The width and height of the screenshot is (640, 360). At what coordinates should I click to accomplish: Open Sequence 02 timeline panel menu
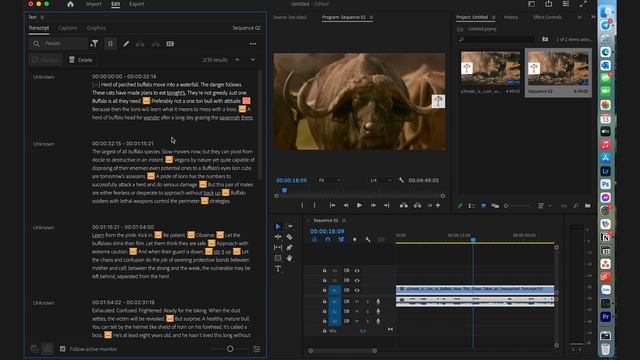click(x=344, y=220)
